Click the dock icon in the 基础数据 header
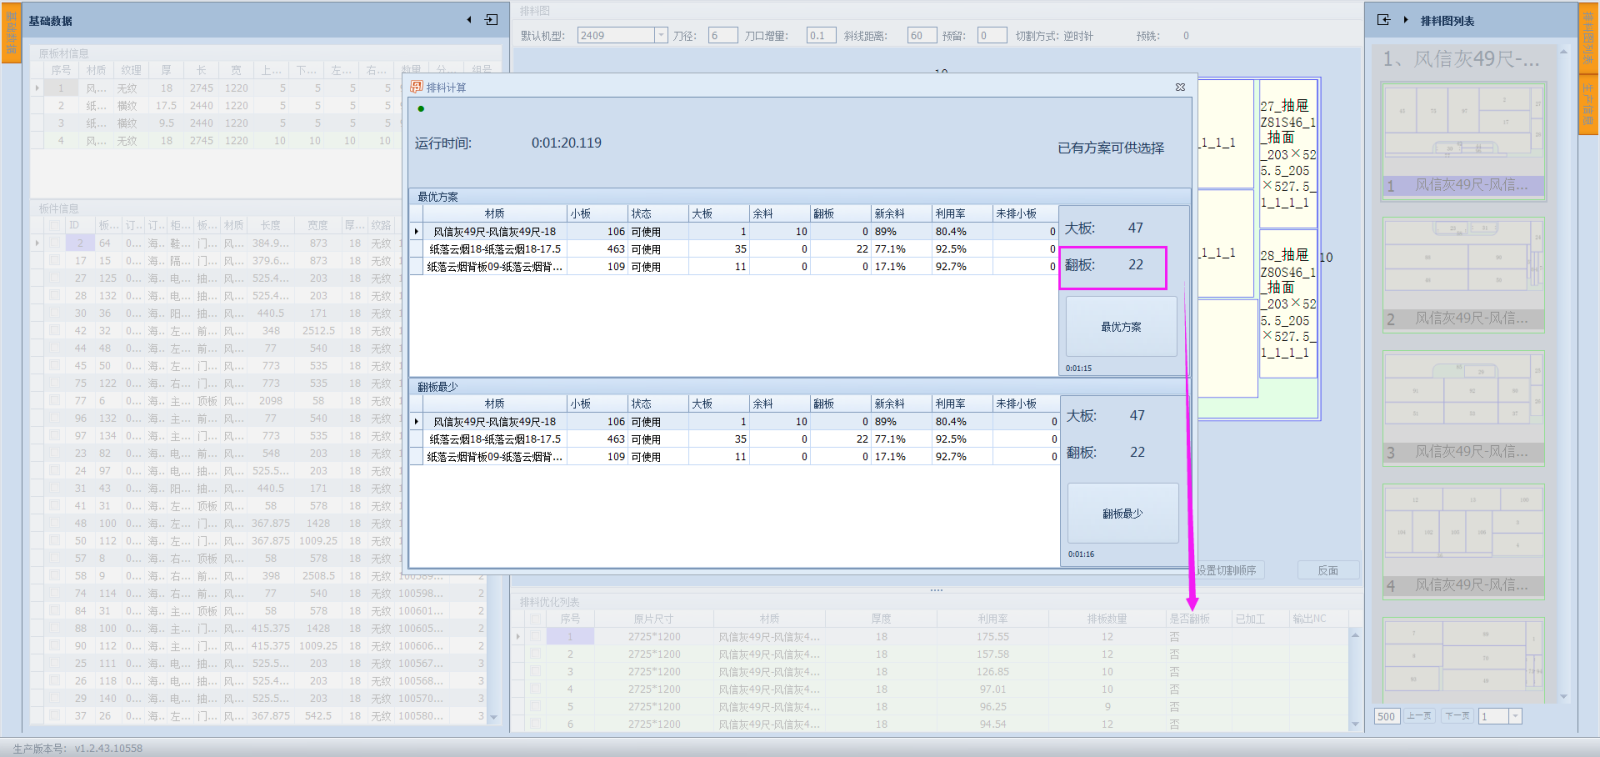1600x757 pixels. pos(491,20)
